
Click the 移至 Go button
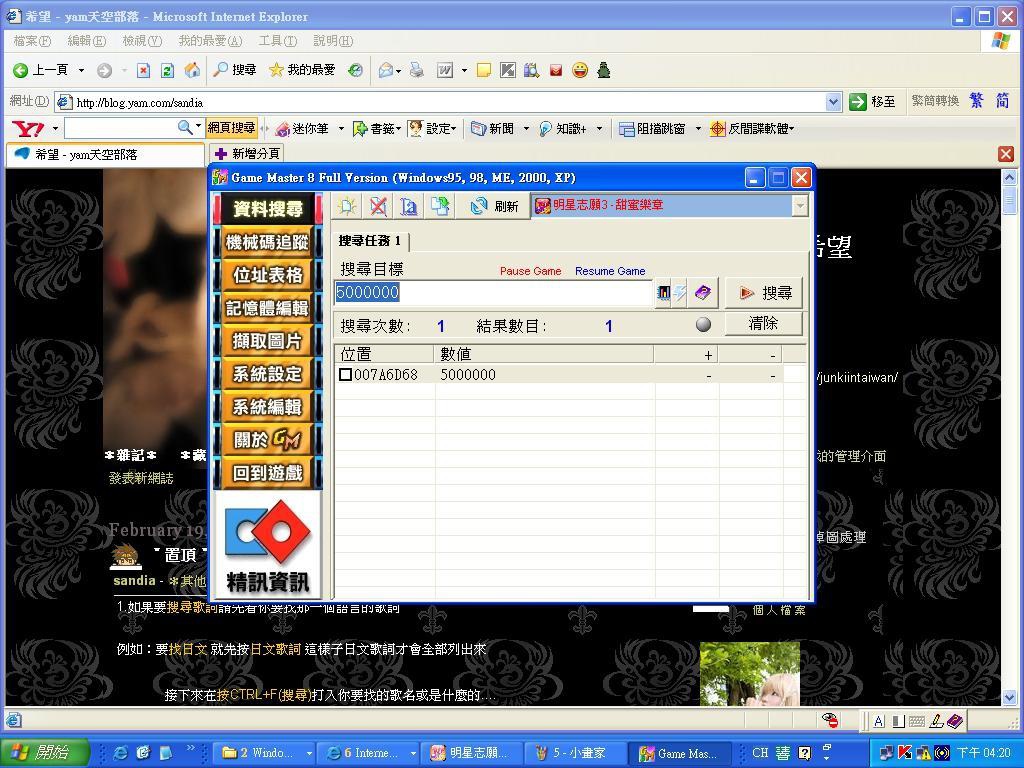click(x=872, y=102)
